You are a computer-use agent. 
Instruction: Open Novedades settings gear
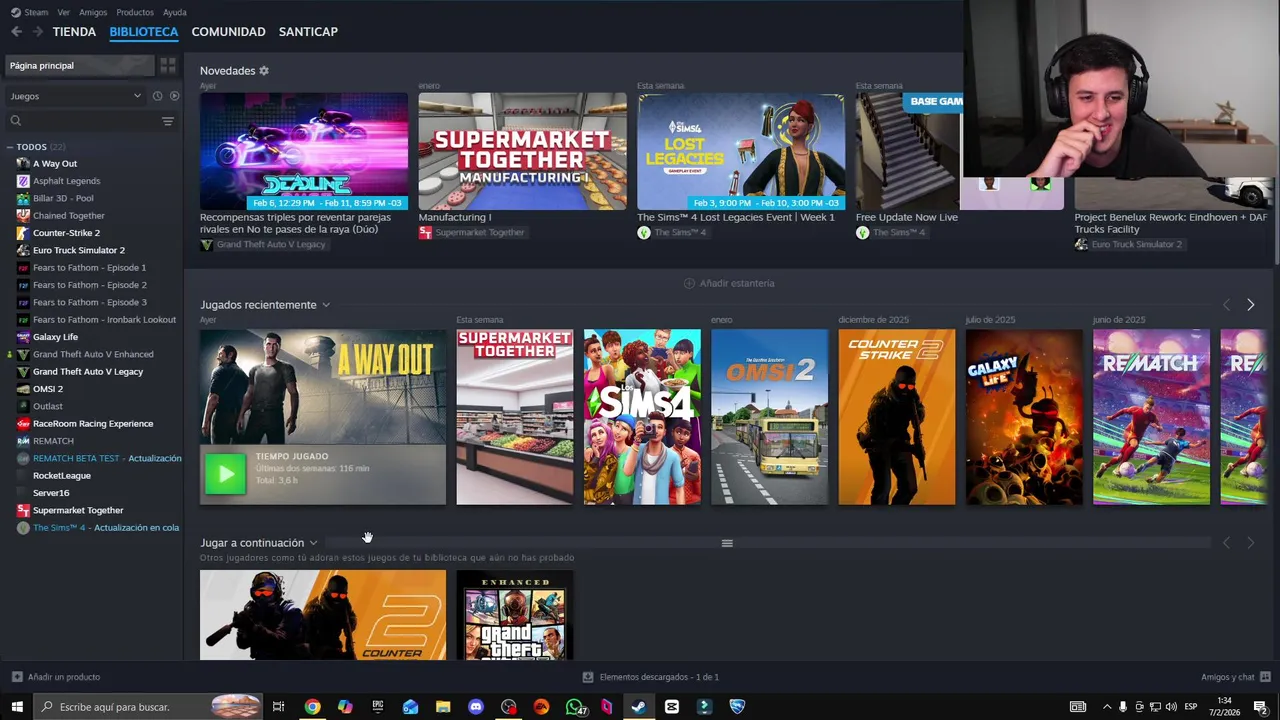pyautogui.click(x=264, y=71)
